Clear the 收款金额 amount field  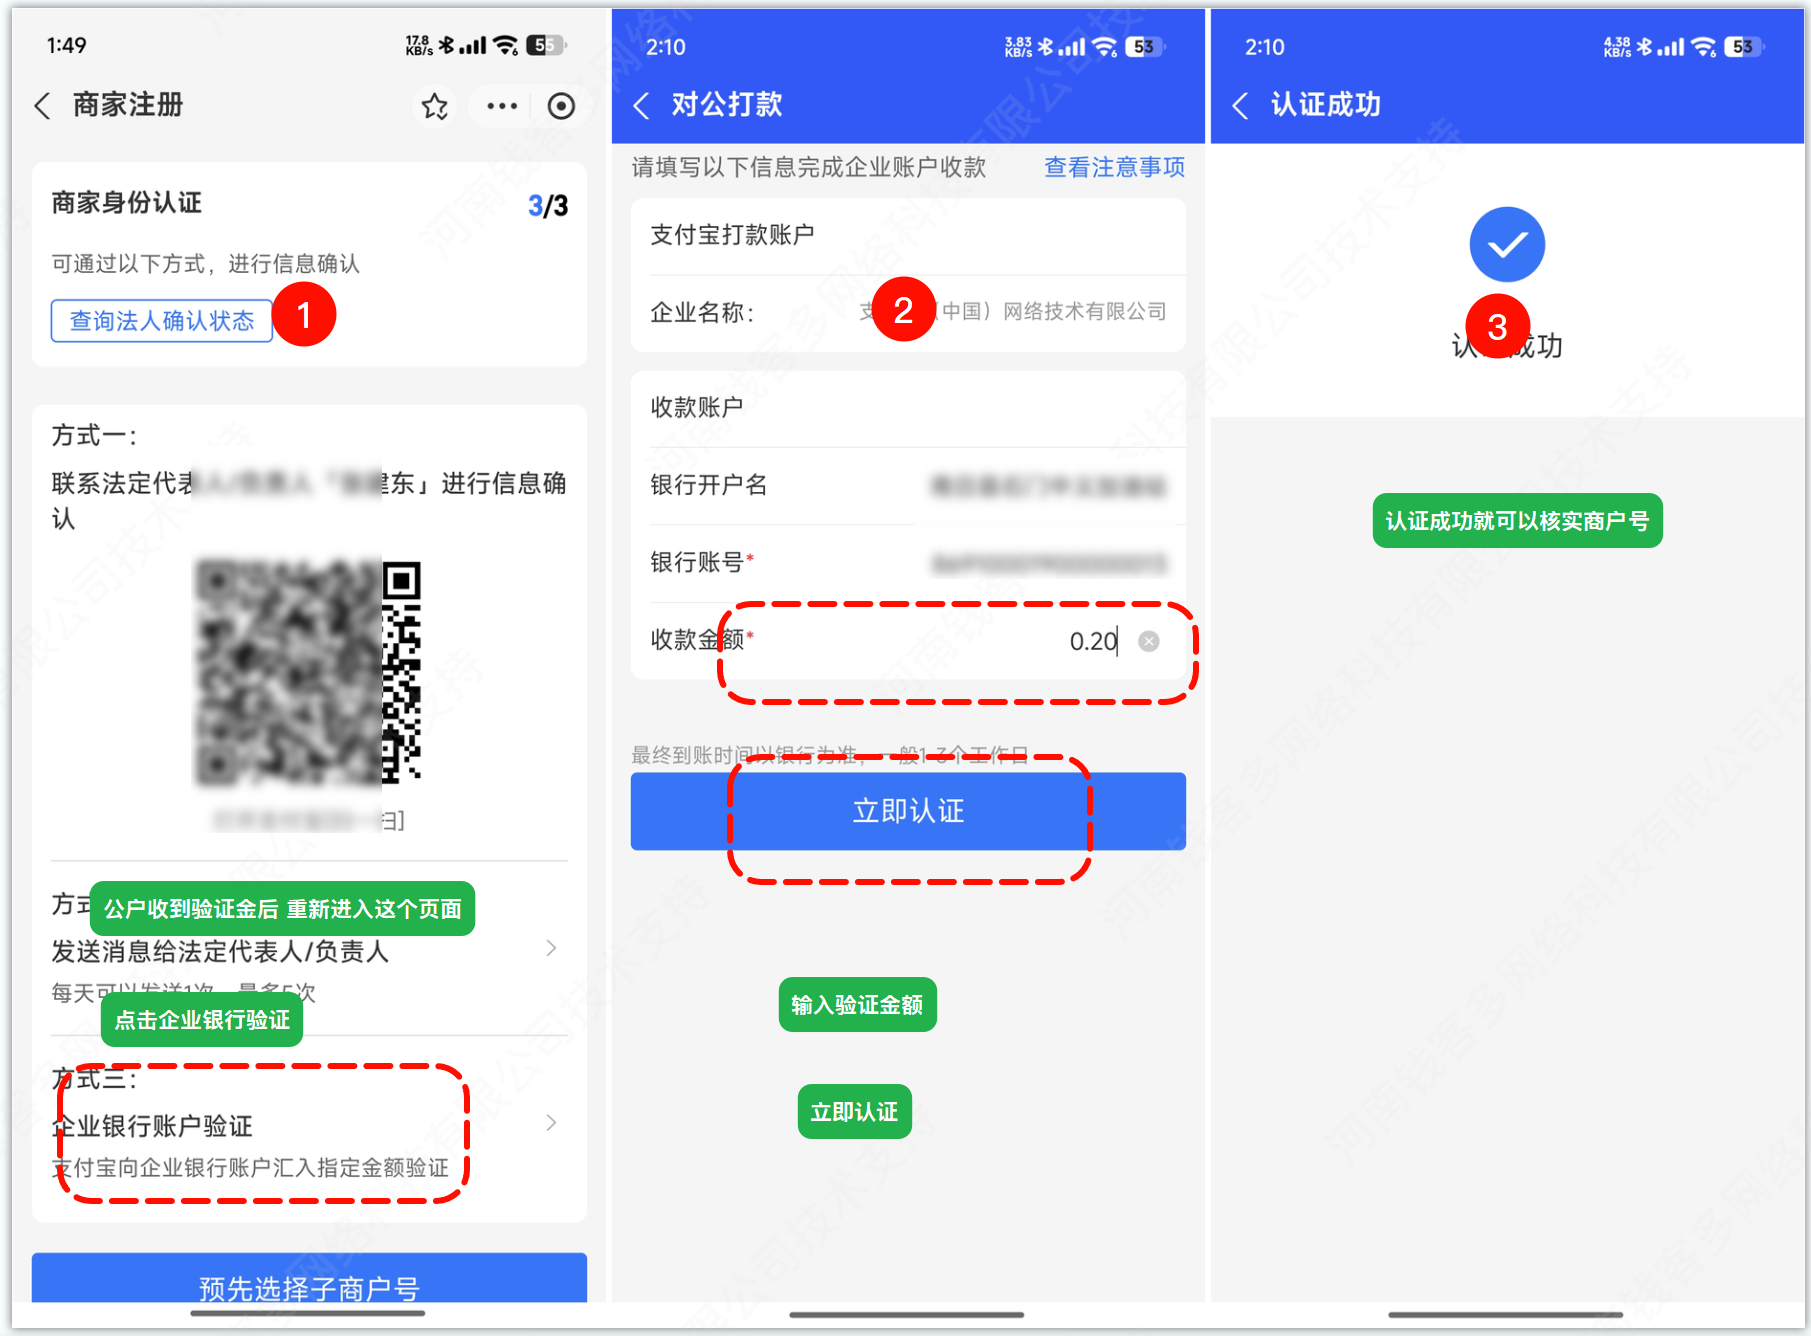(1149, 641)
